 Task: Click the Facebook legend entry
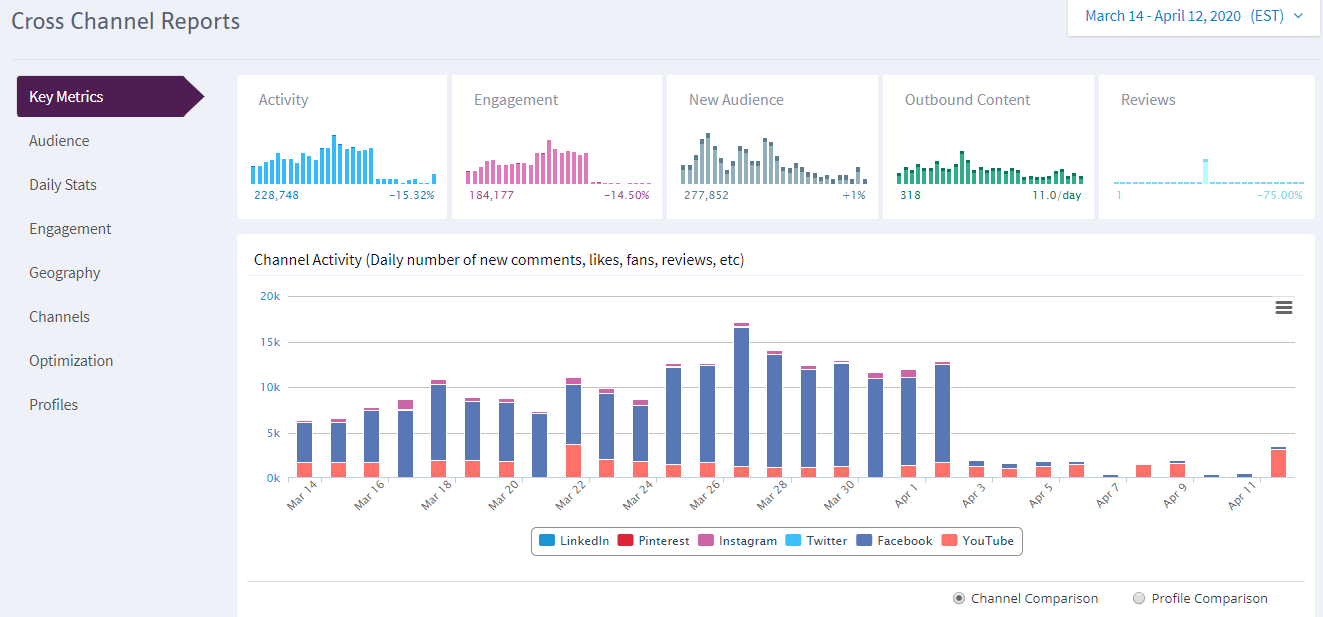coord(895,541)
